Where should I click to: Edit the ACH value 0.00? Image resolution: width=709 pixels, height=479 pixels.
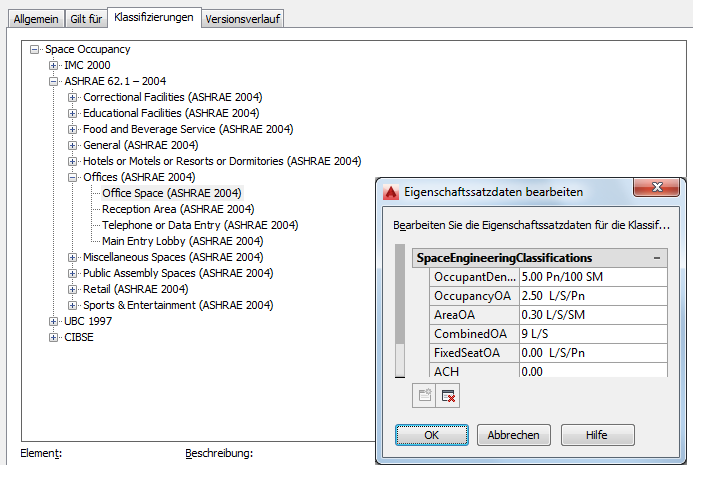[x=593, y=371]
